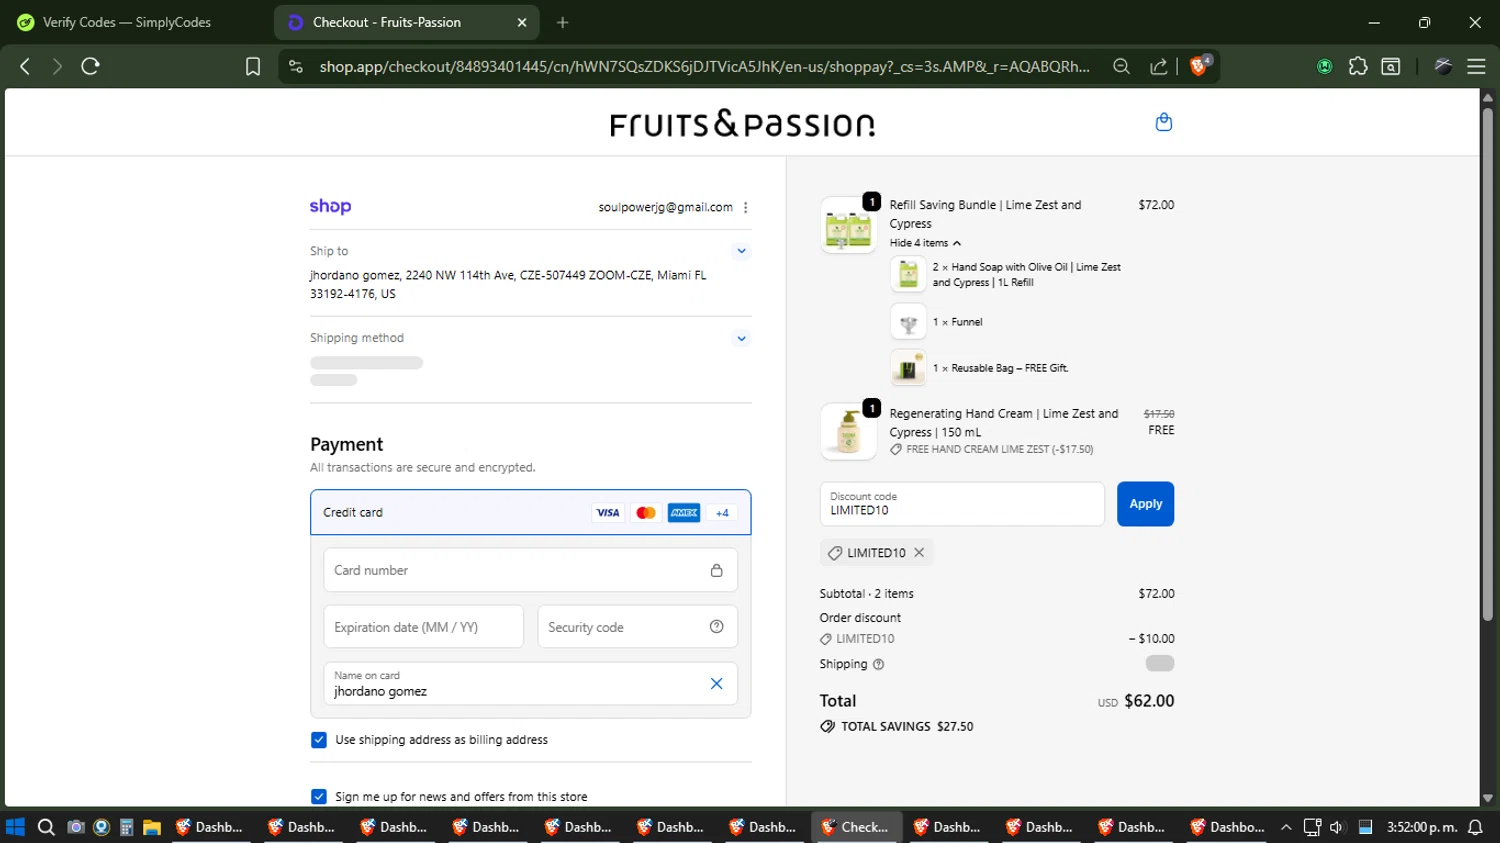Click the Hand Soap 1L Refill thumbnail
Screen dimensions: 1500x843
[x=908, y=274]
